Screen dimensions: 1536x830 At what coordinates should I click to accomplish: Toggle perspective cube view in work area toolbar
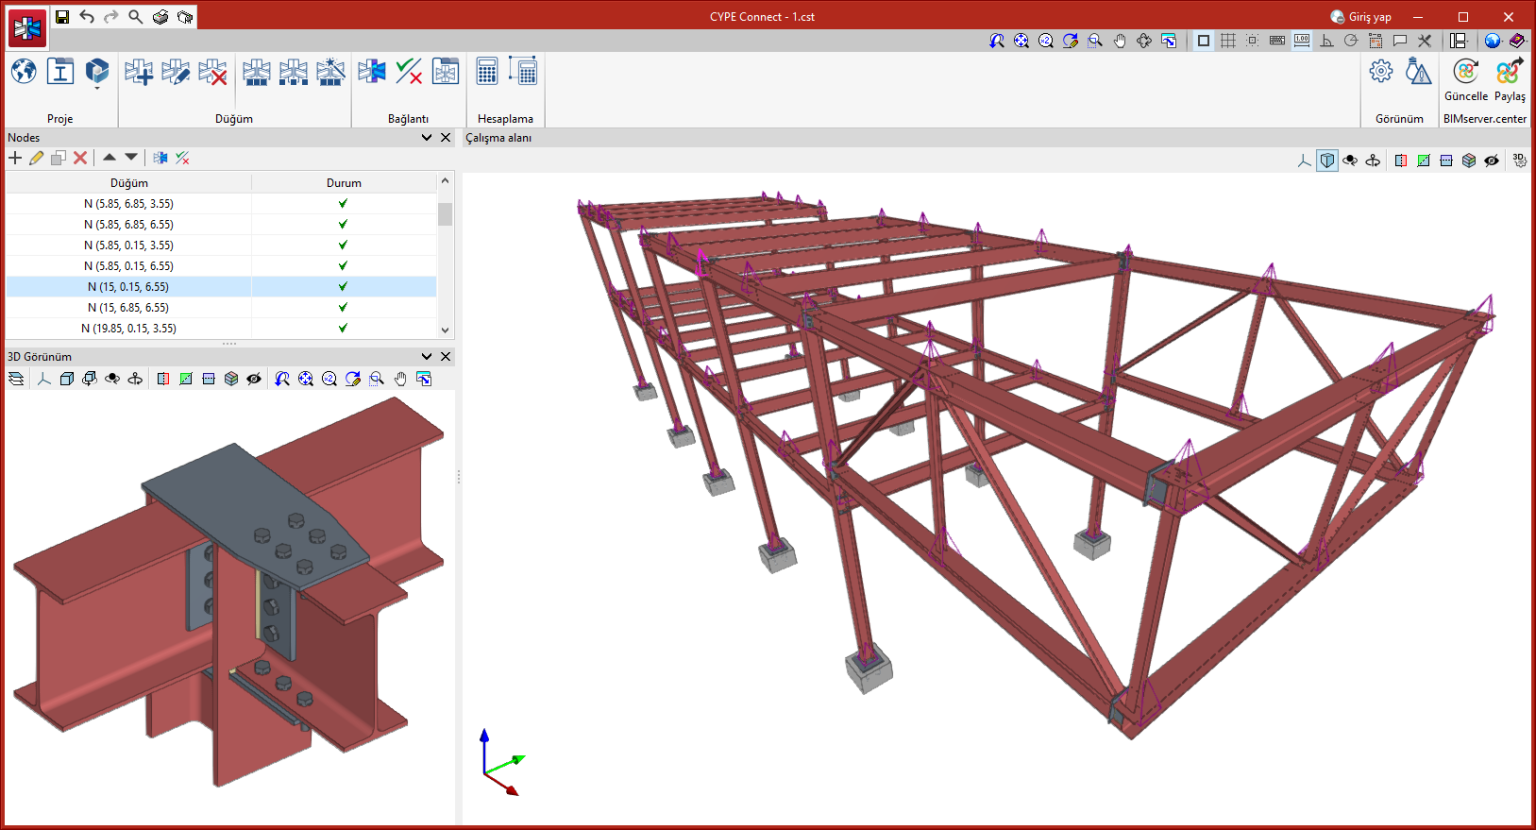(1327, 161)
